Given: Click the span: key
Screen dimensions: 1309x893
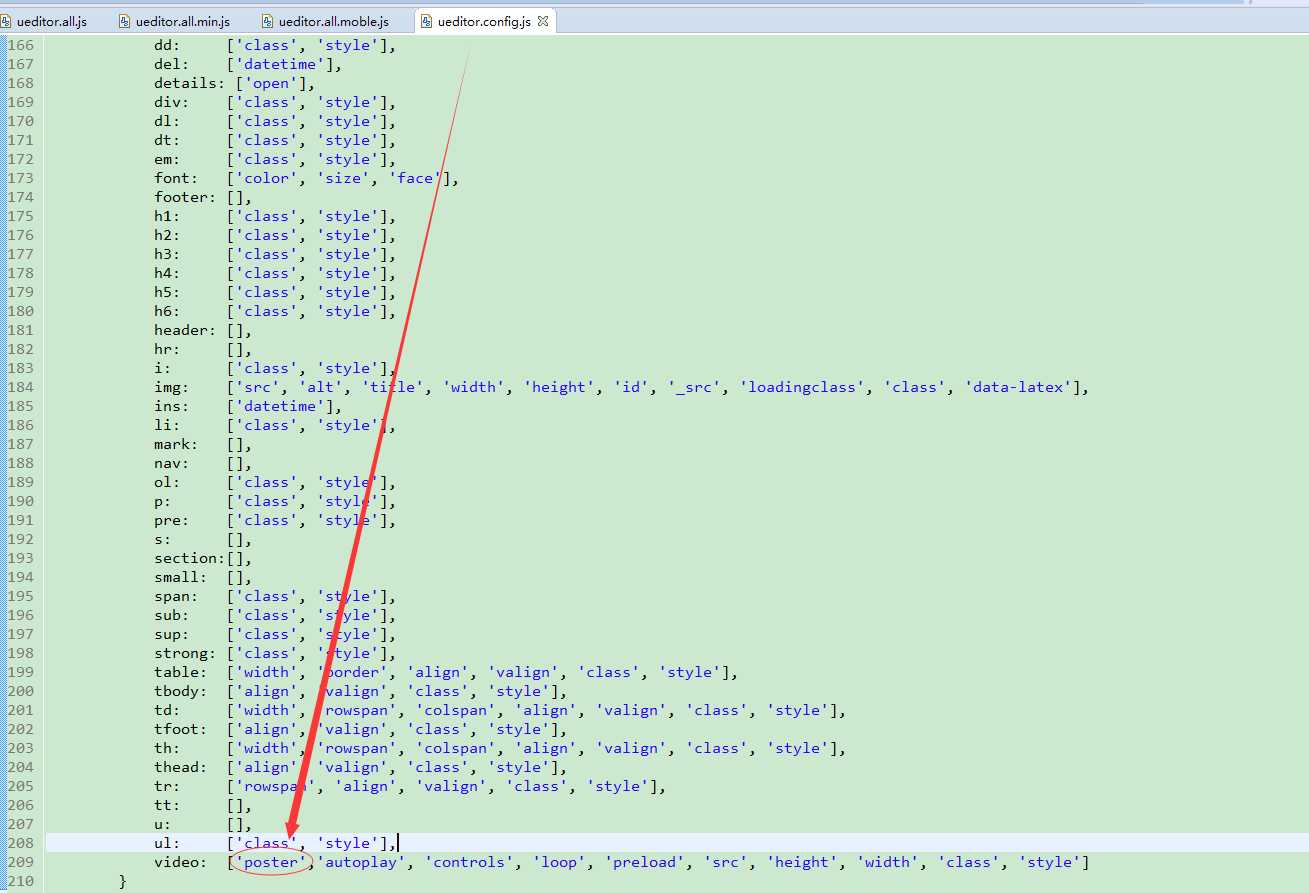Looking at the screenshot, I should pos(176,596).
